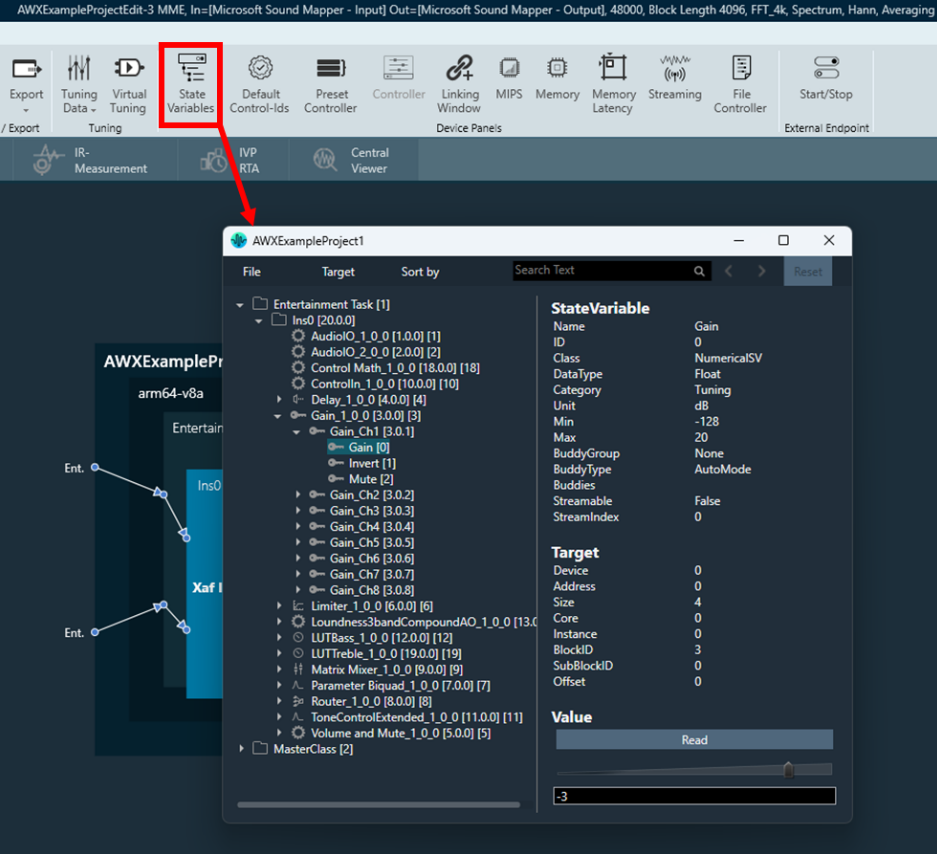Expand Delay_1_0_0 node
Image resolution: width=937 pixels, height=854 pixels.
click(x=278, y=399)
